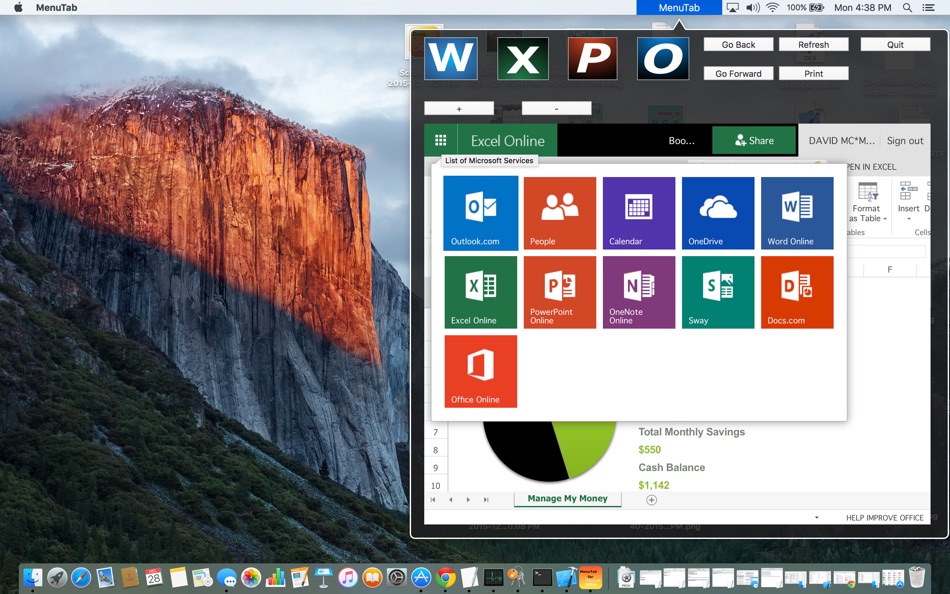Jump to first sheet navigation arrow

pos(433,500)
